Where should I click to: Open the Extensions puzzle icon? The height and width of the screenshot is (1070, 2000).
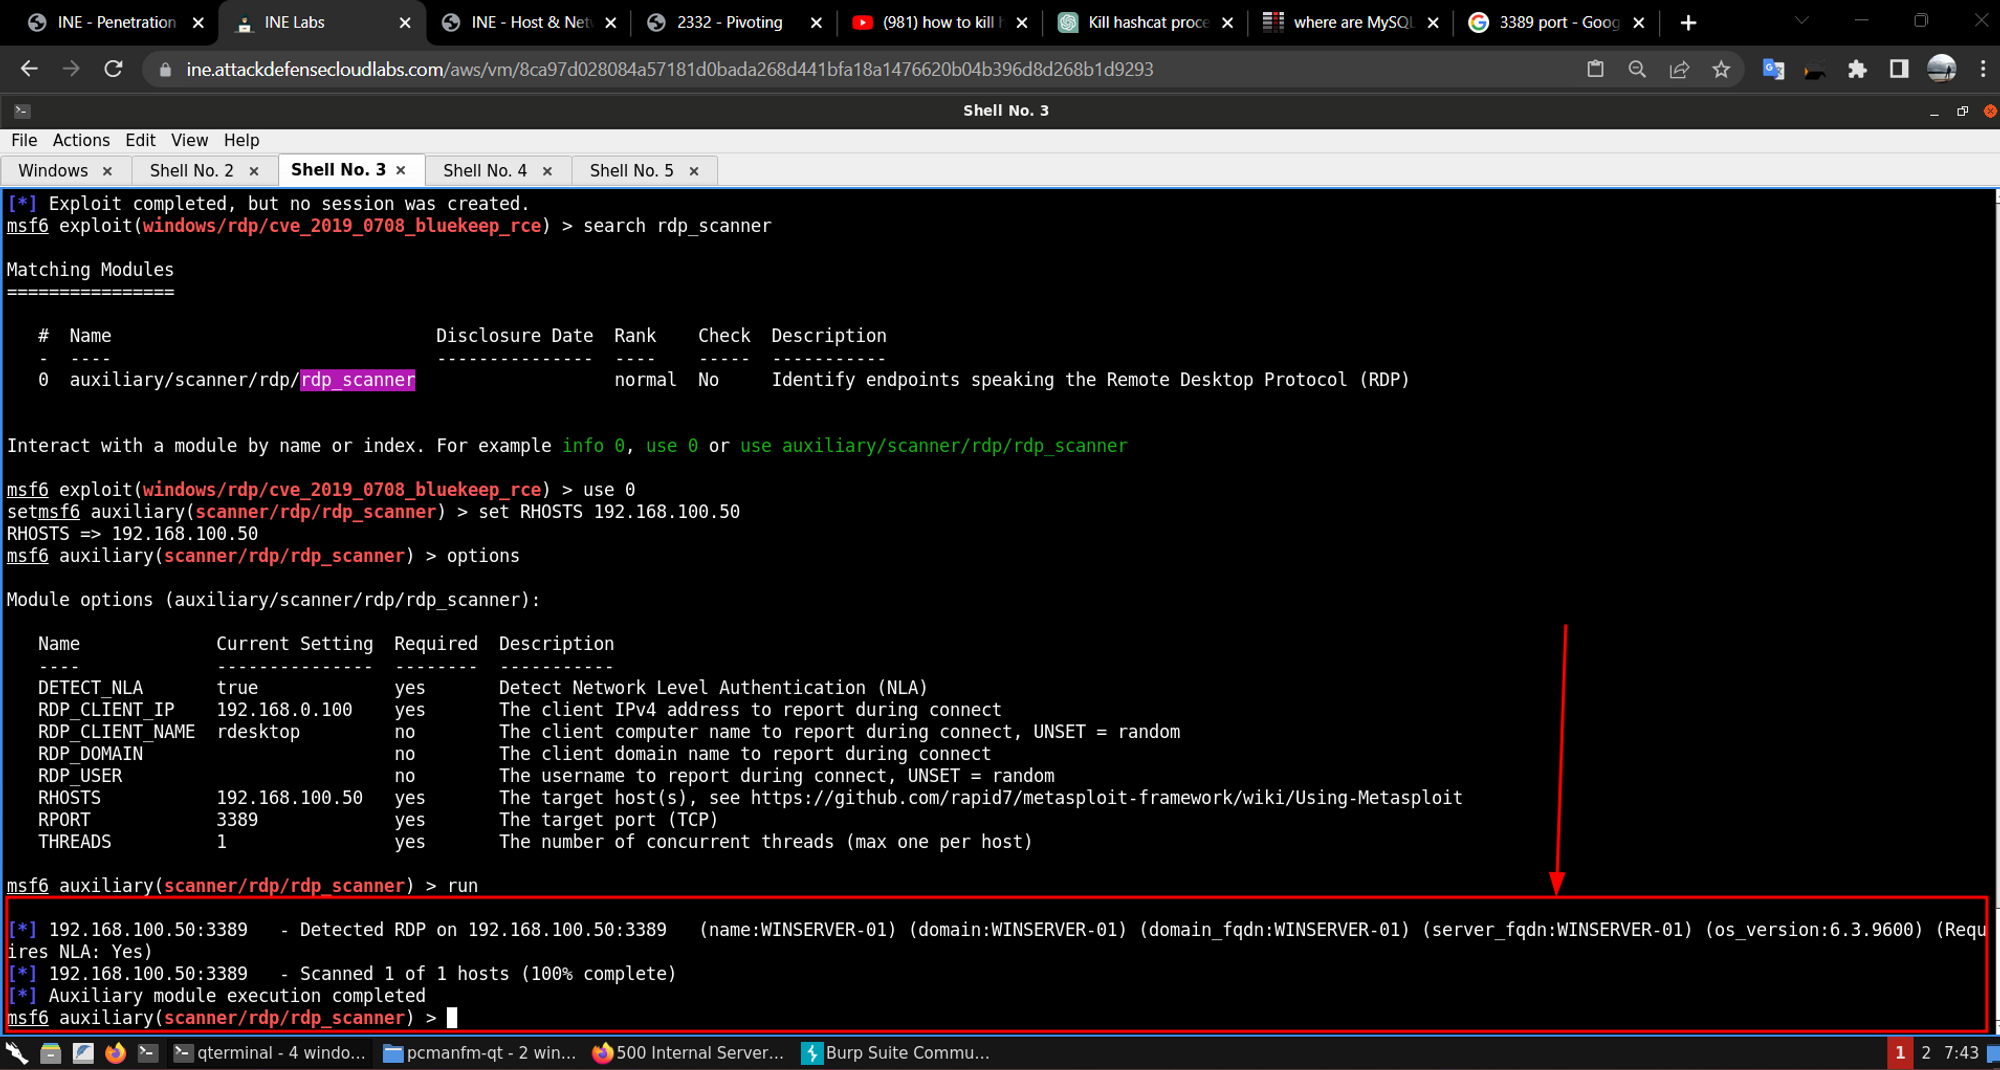pyautogui.click(x=1857, y=69)
